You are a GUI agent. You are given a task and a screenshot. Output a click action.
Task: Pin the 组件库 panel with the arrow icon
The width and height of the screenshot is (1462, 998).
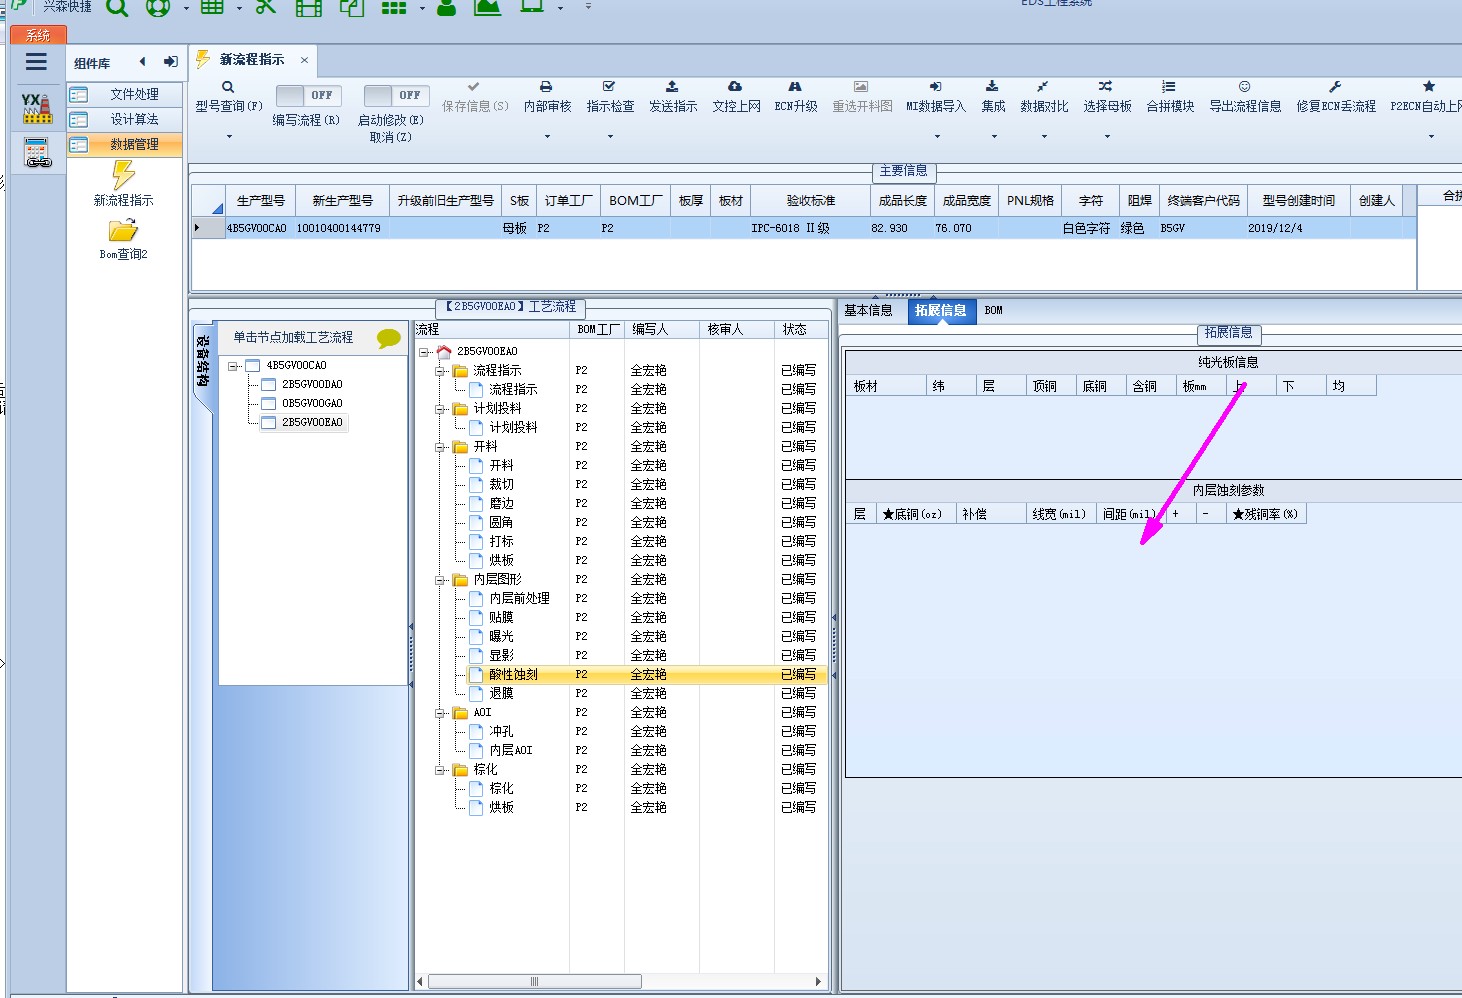click(171, 62)
